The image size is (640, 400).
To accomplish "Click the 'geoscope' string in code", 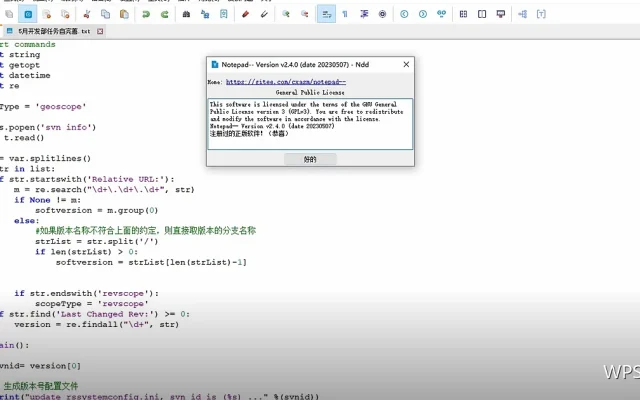I will coord(61,107).
